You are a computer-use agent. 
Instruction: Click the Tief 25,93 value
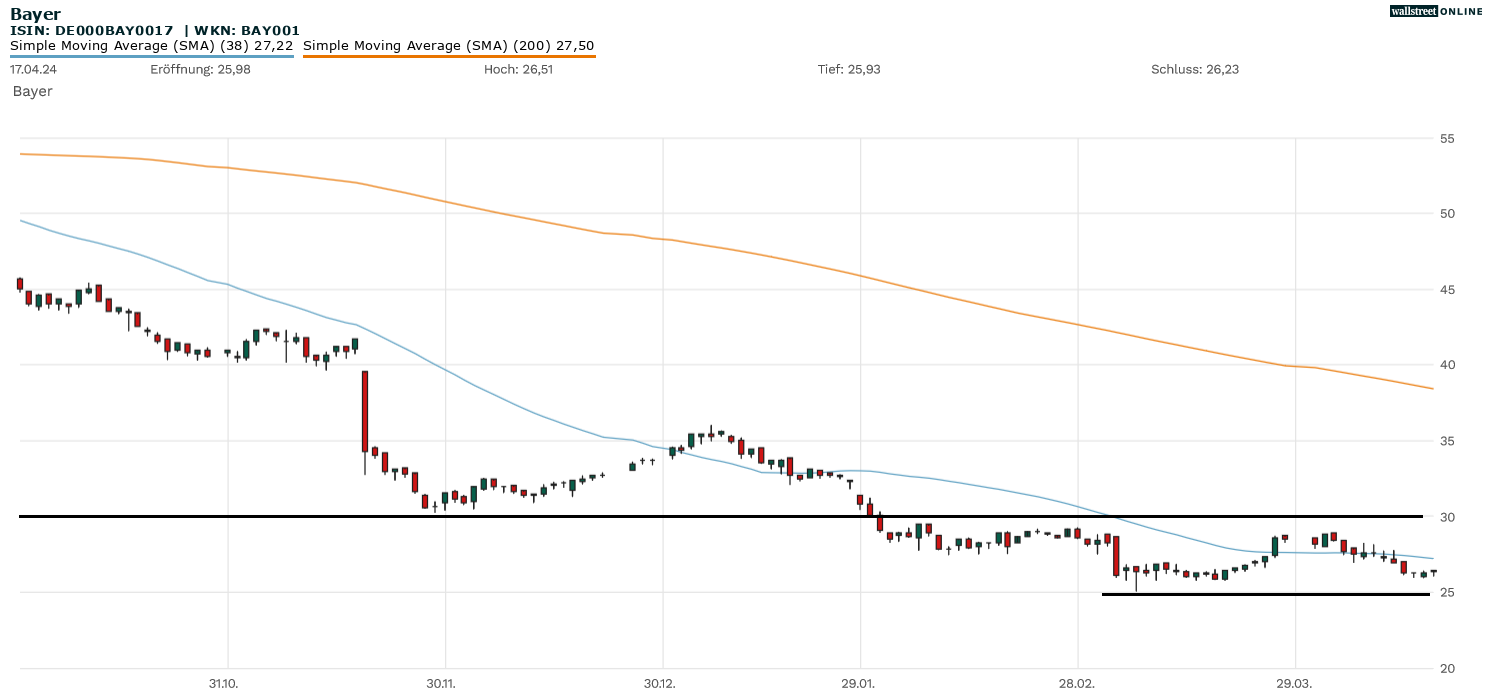pos(849,69)
